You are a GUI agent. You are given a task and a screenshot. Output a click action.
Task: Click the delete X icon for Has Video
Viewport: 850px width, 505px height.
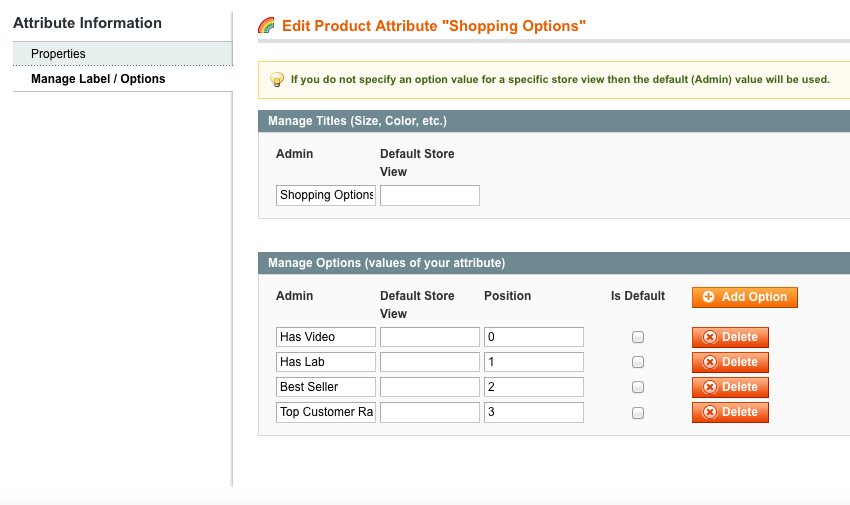coord(710,337)
